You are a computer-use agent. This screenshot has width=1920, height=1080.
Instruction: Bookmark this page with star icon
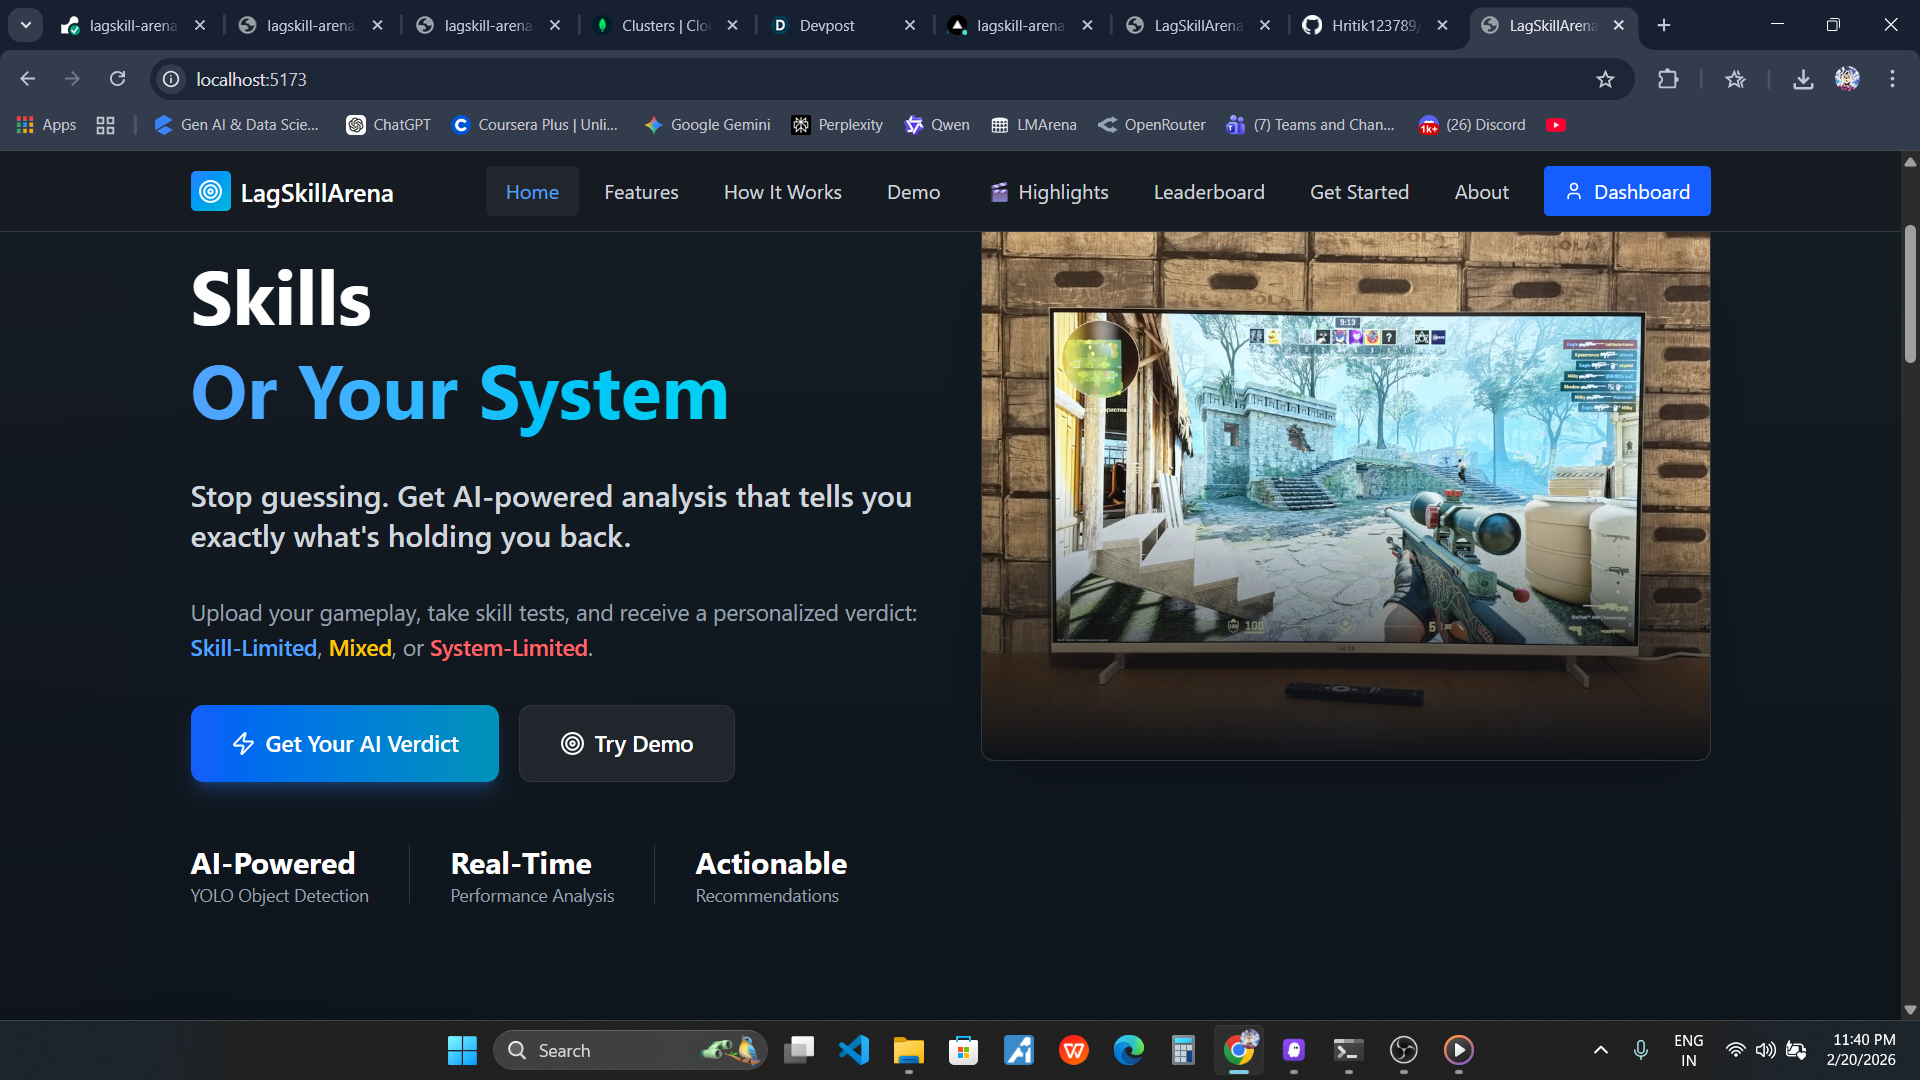pyautogui.click(x=1605, y=79)
